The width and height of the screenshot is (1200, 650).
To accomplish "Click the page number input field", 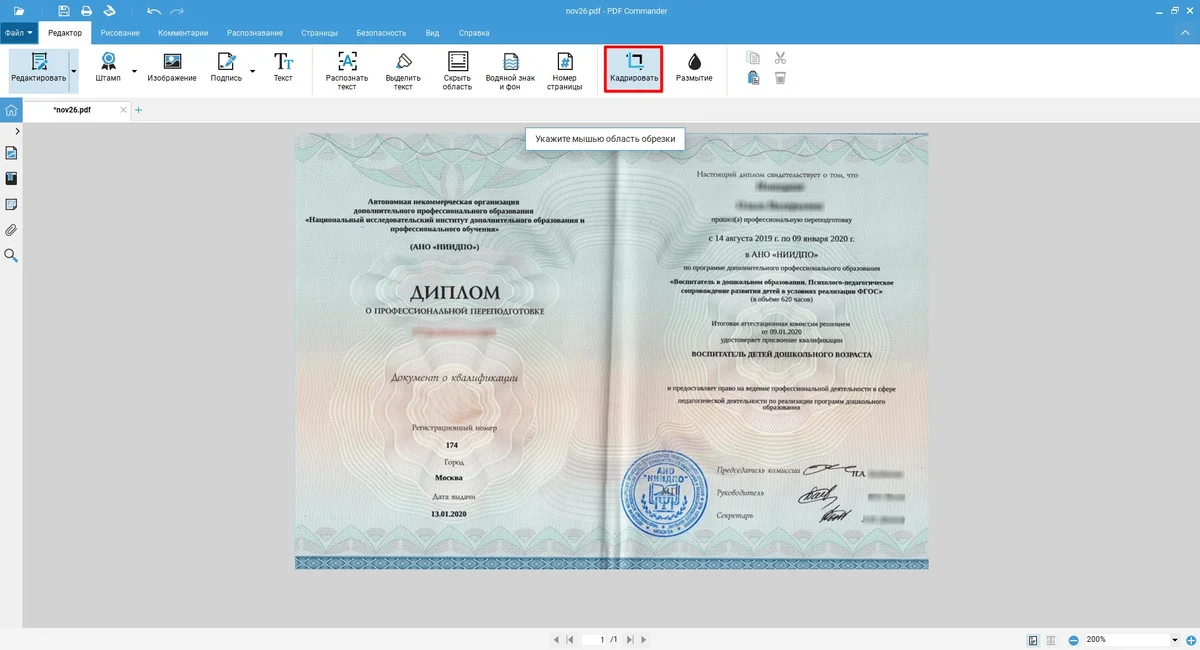I will tap(594, 639).
